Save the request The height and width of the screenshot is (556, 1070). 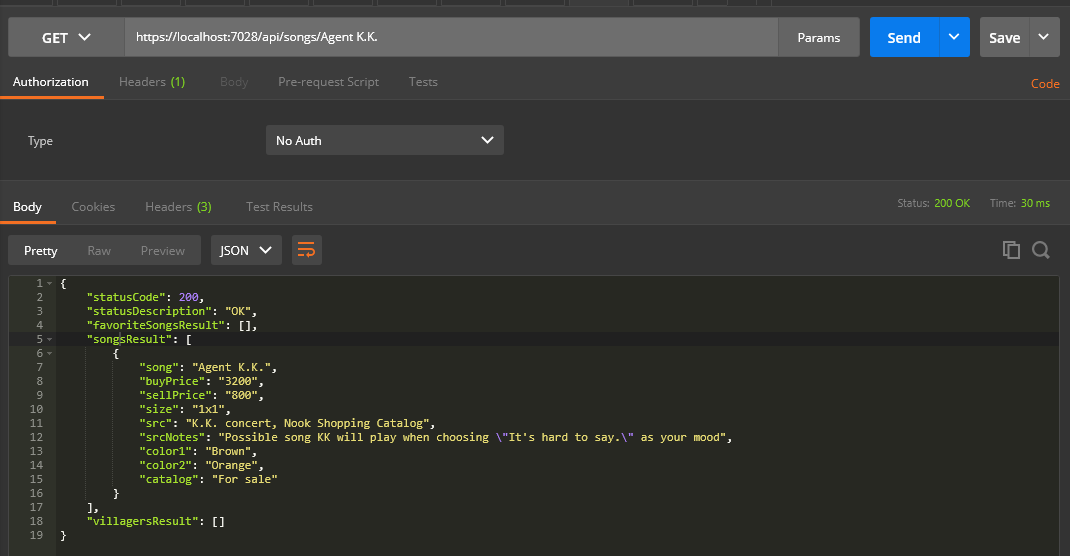tap(1004, 38)
